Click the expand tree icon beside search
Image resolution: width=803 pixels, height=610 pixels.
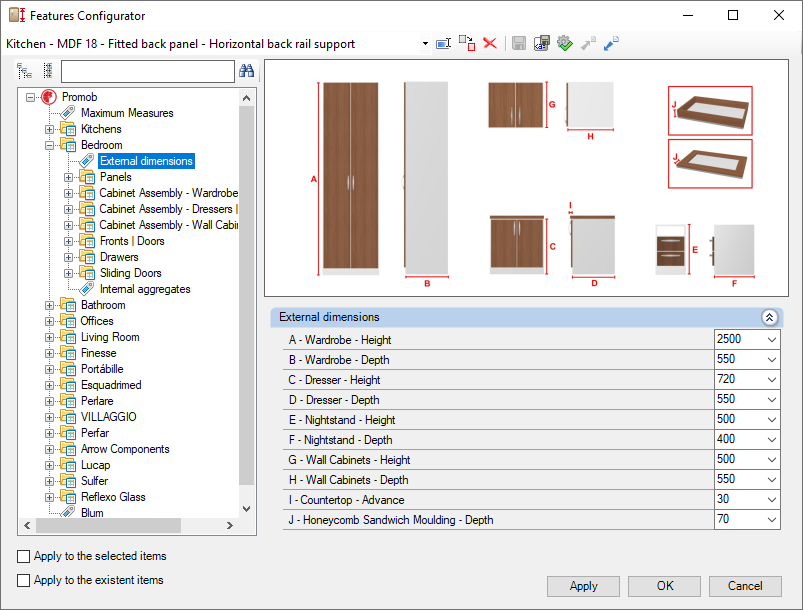[x=24, y=71]
